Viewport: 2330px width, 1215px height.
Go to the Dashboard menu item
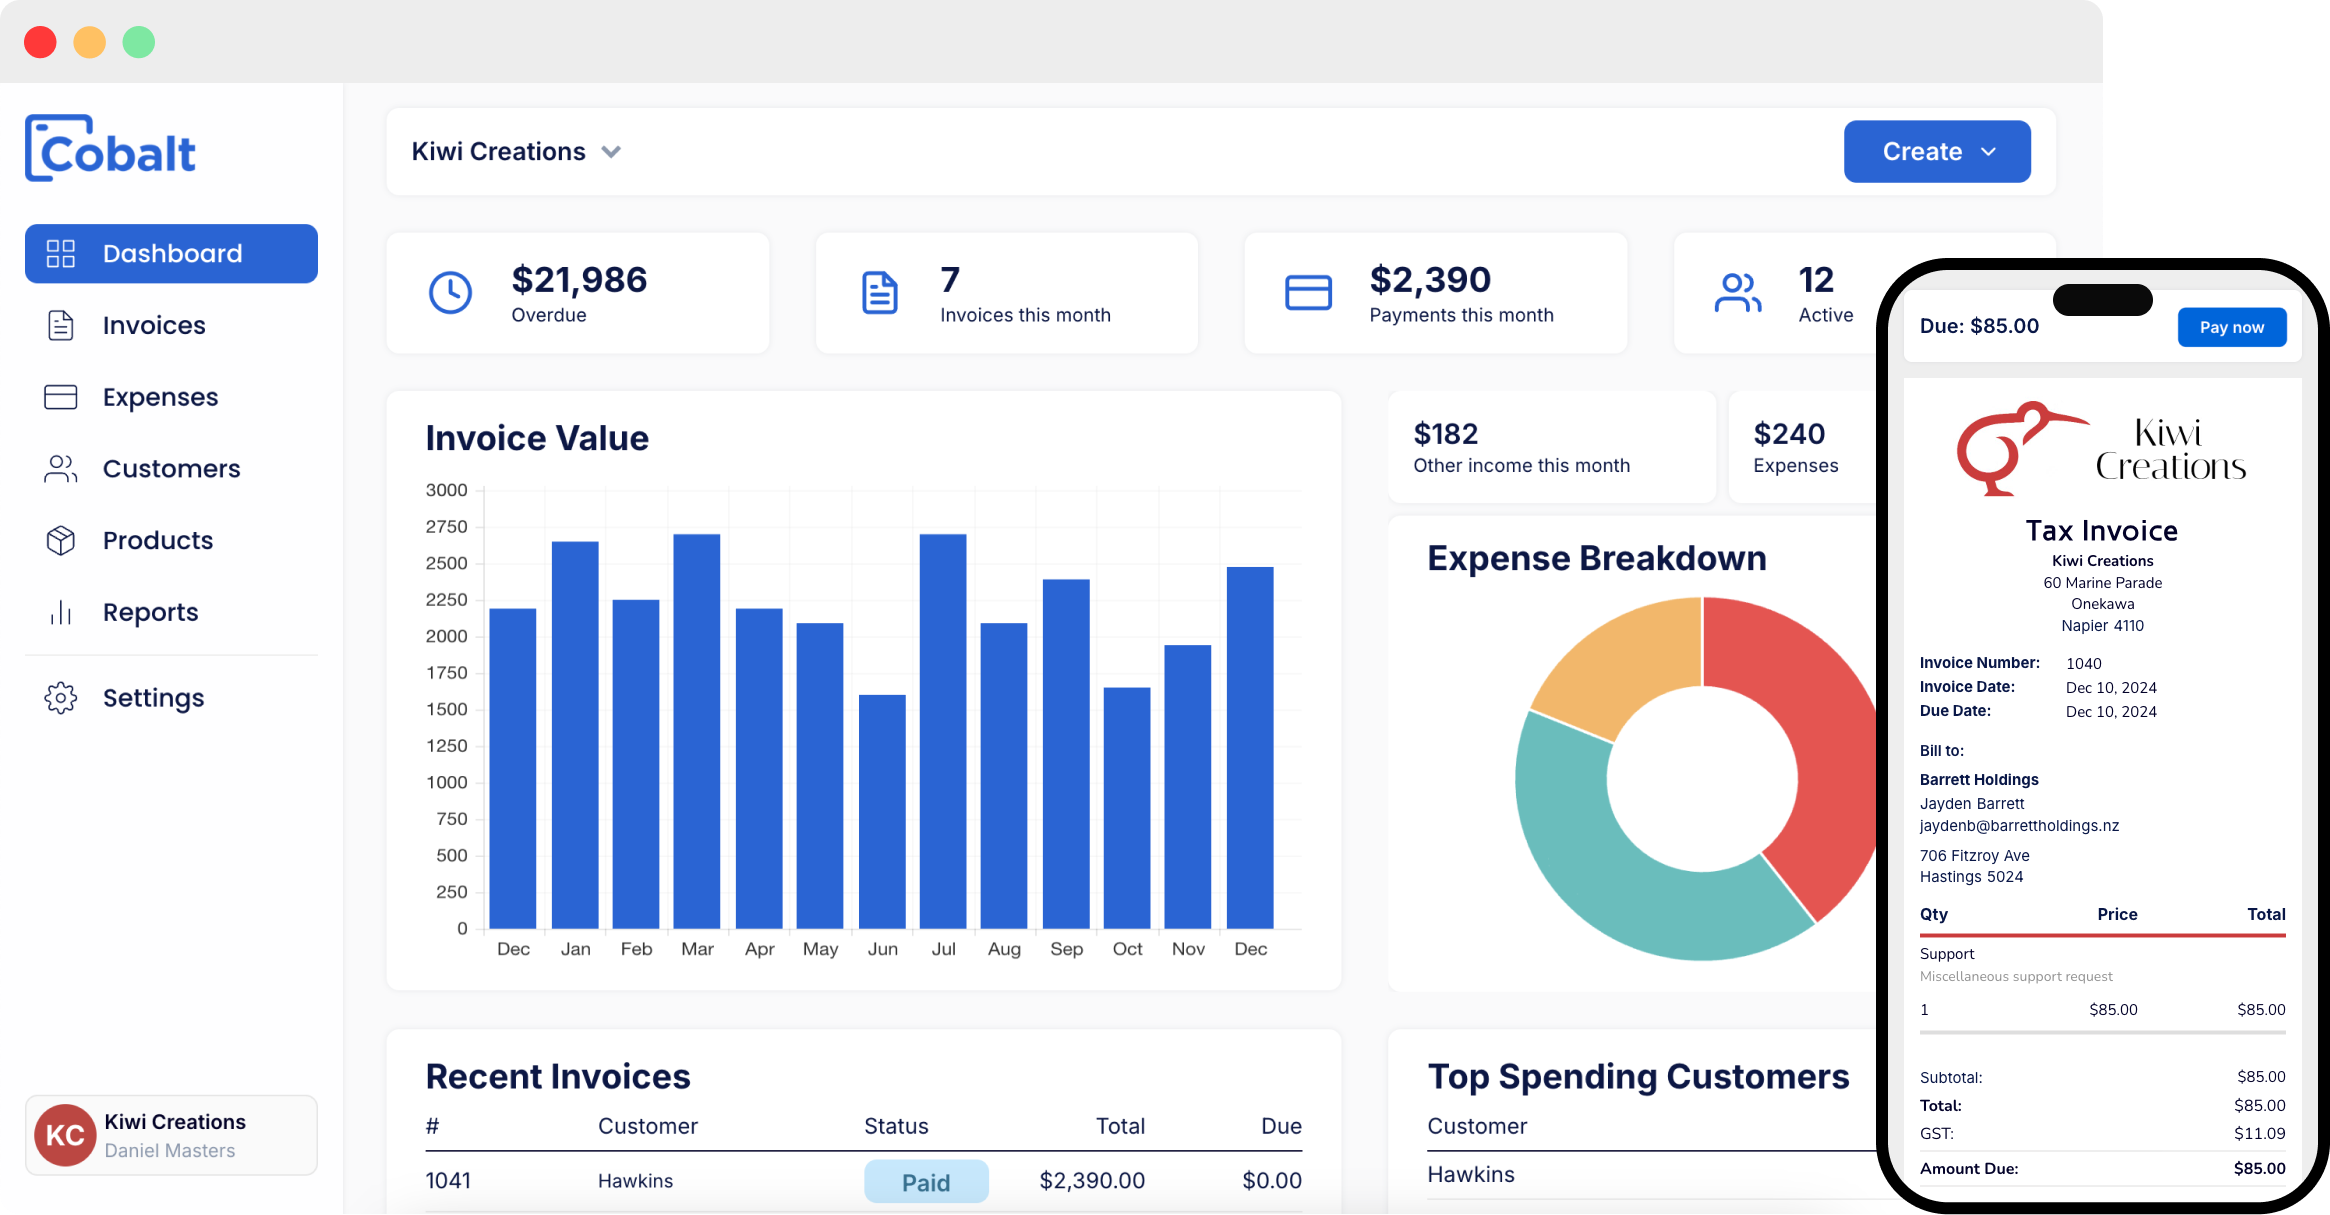171,254
